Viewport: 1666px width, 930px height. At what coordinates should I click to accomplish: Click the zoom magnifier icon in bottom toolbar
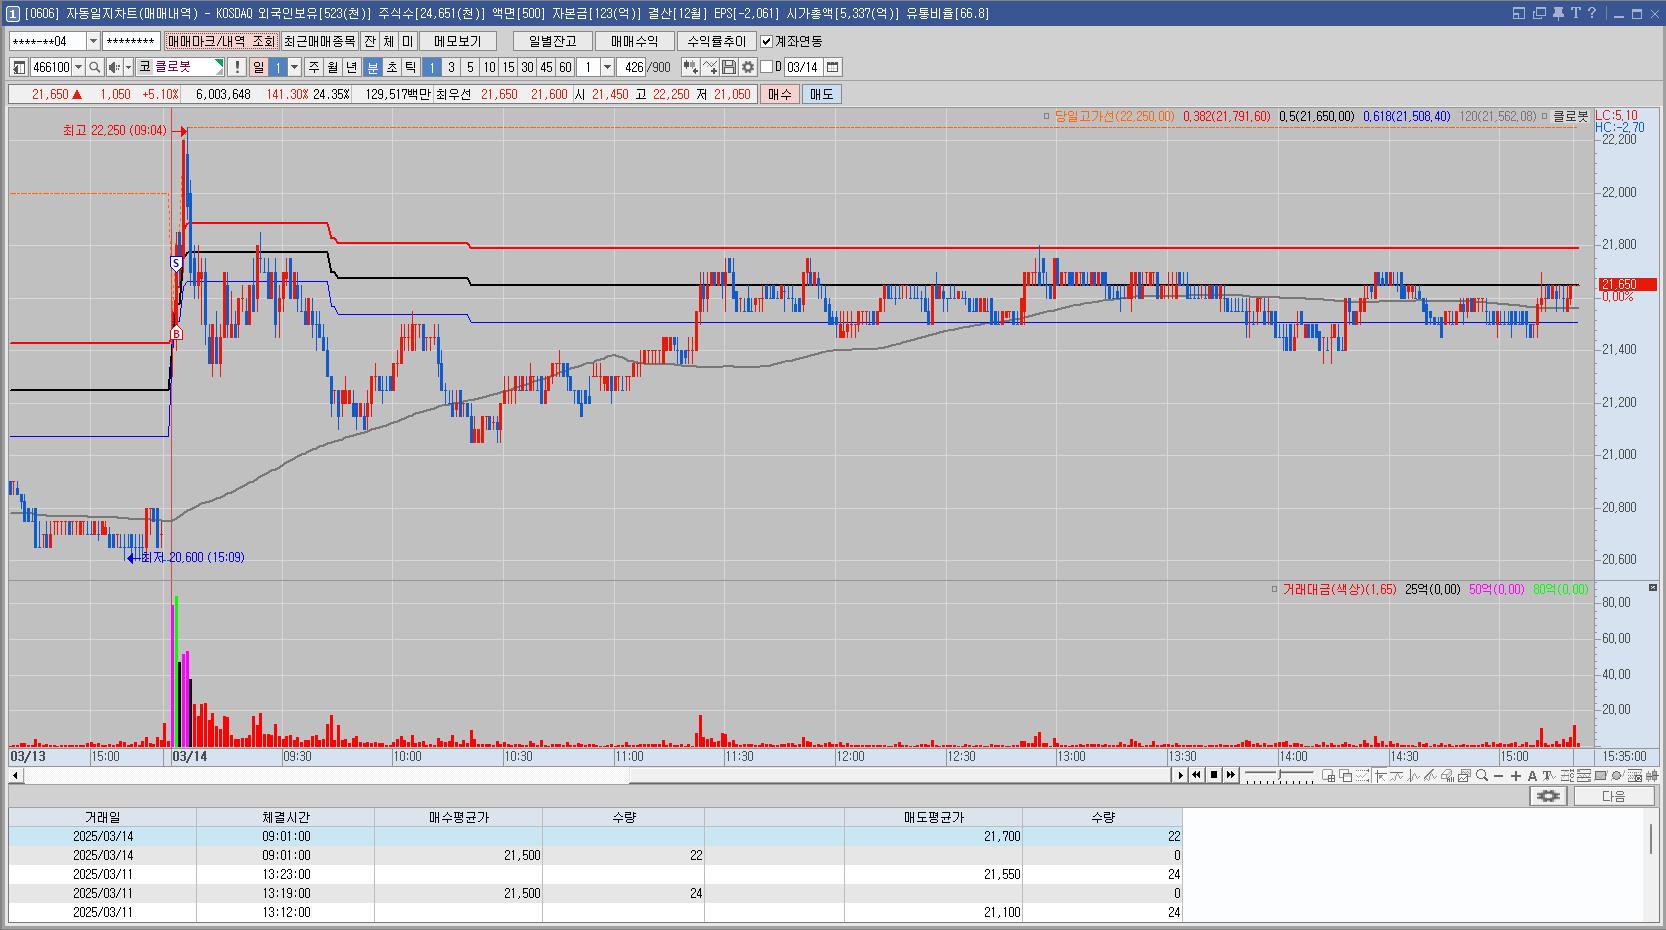click(1481, 775)
